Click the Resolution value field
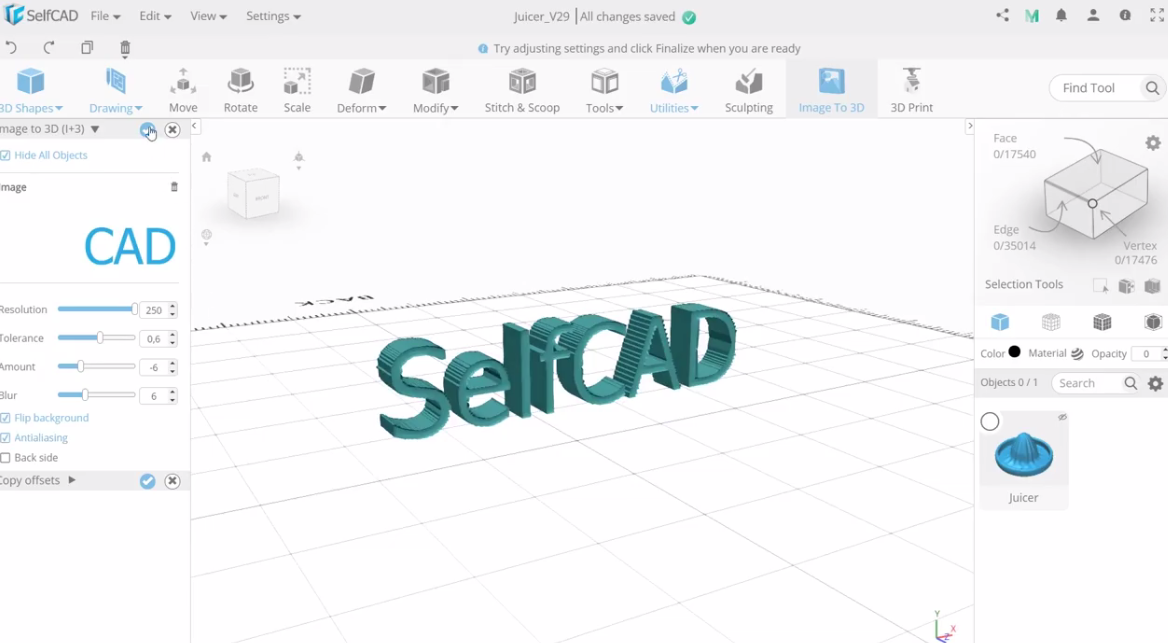 pos(154,310)
